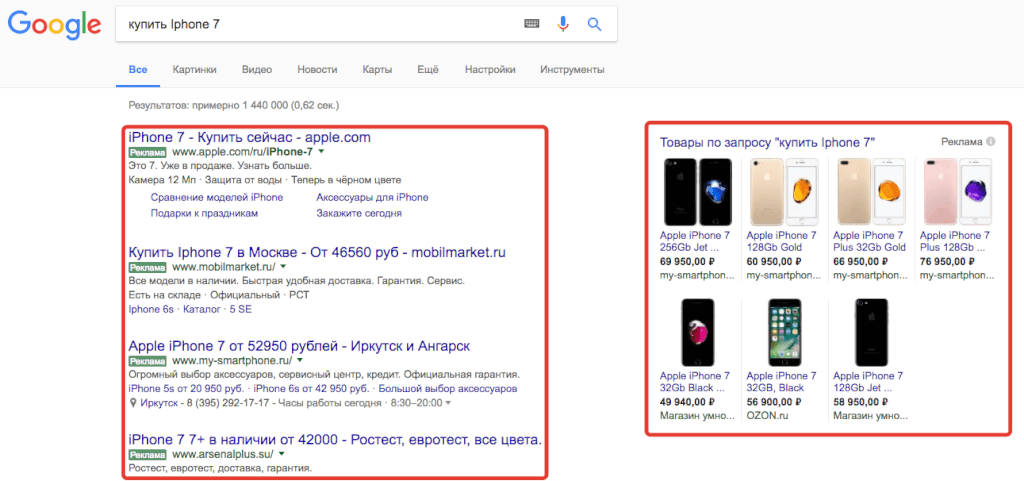Click the ad info icon beside Реклама
The image size is (1024, 481).
[991, 142]
